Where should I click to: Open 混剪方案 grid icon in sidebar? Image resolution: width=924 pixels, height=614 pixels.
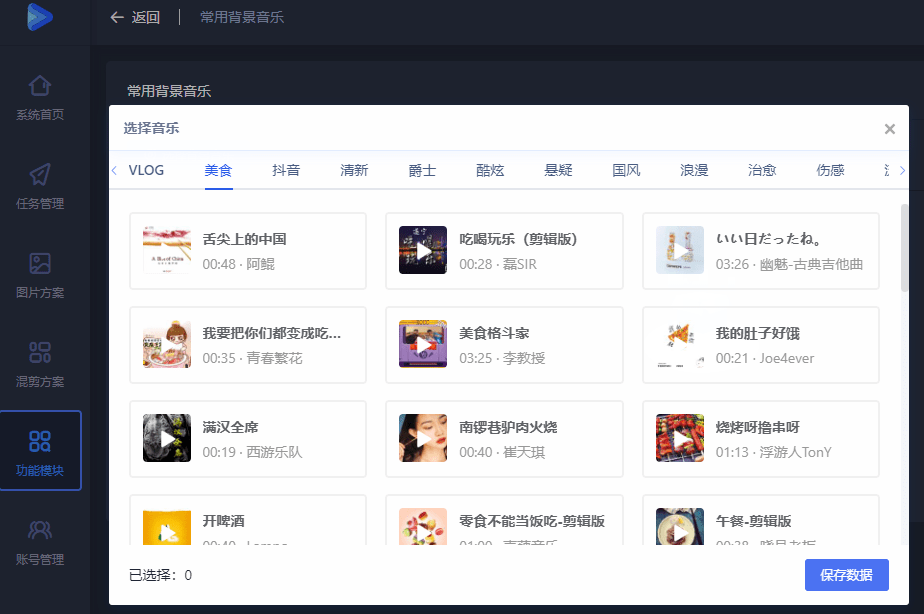39,352
